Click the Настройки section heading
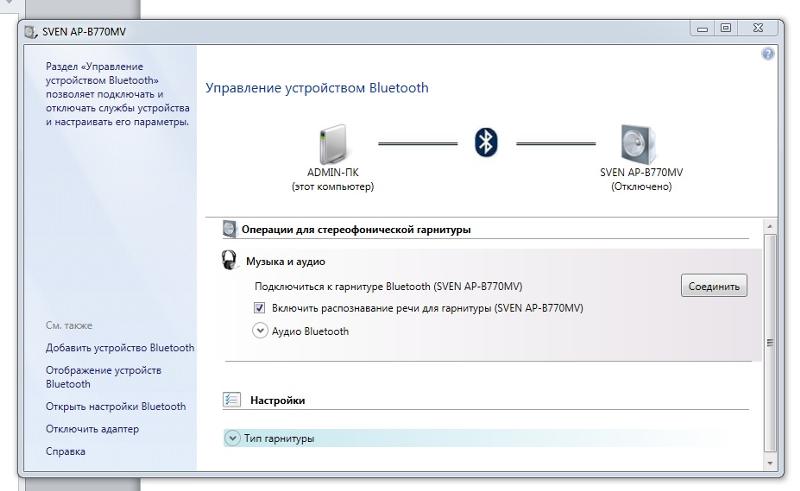Screen dimensions: 800x491 point(278,400)
